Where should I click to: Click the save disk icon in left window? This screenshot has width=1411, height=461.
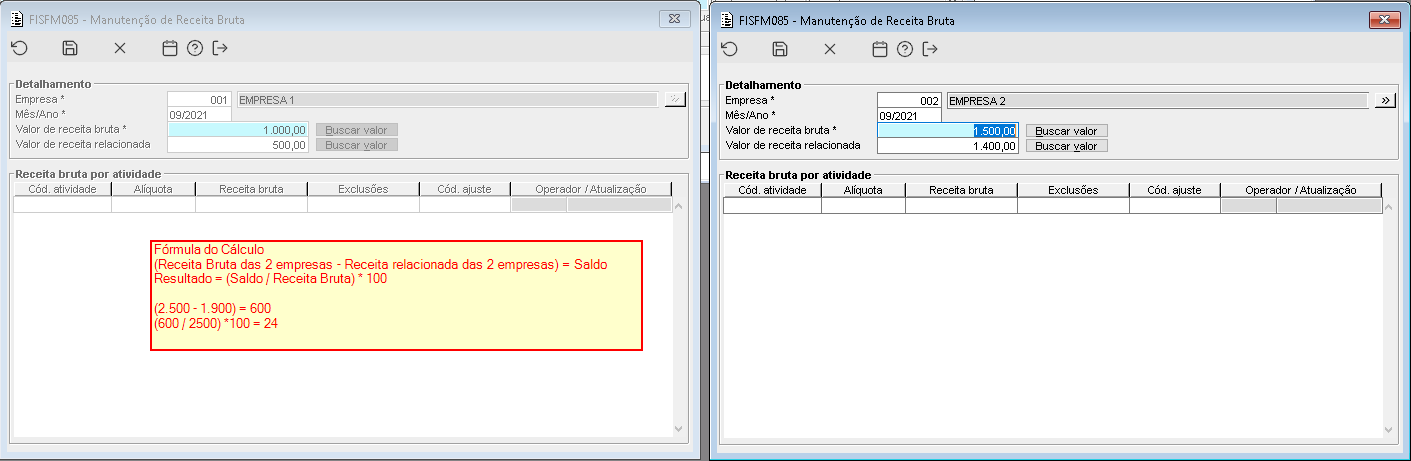click(70, 48)
